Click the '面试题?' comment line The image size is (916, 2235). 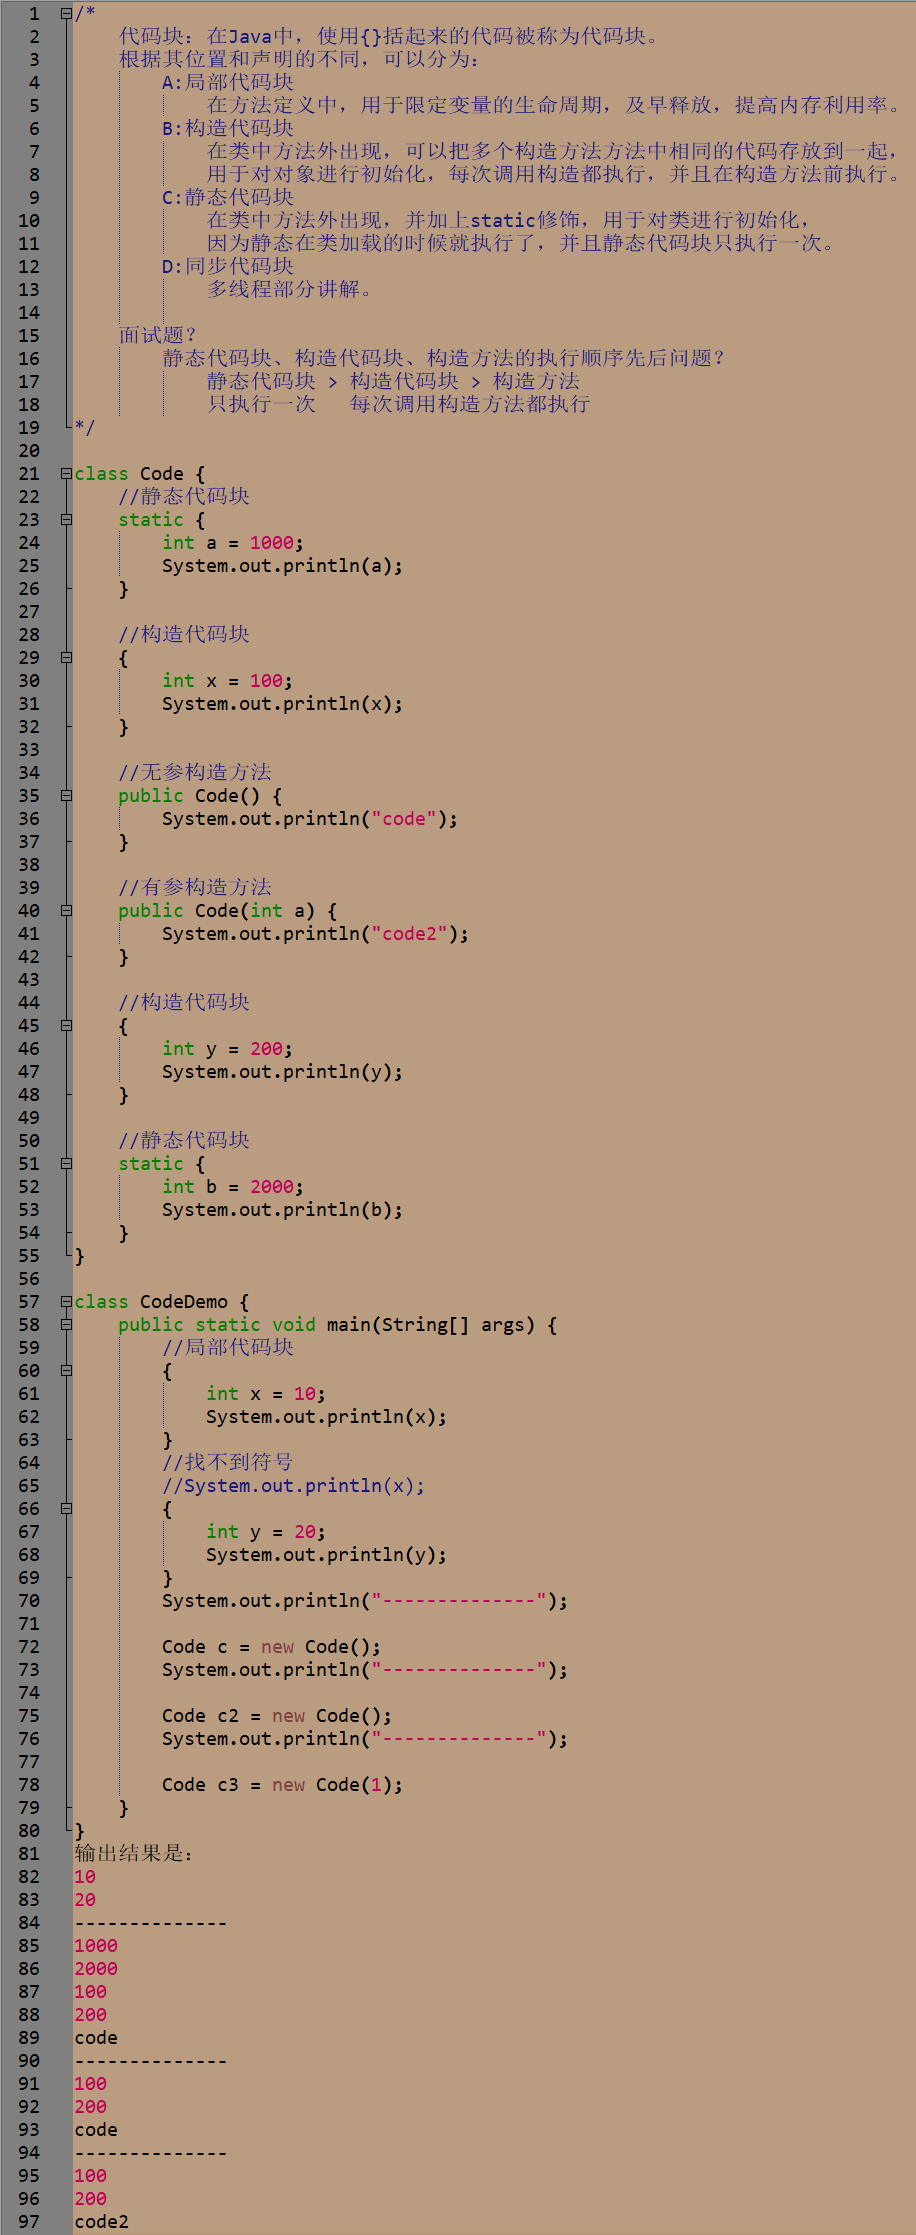pos(158,336)
